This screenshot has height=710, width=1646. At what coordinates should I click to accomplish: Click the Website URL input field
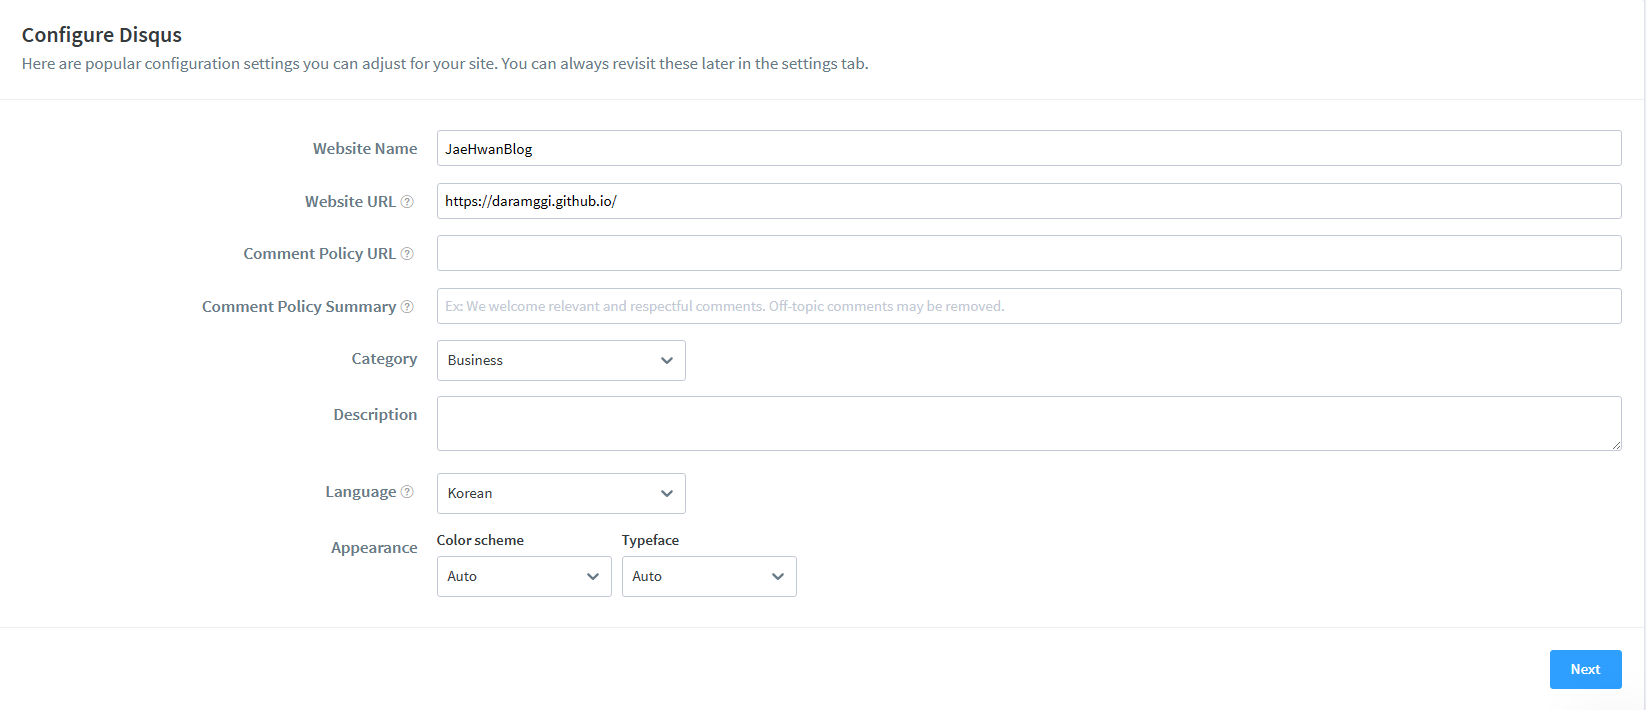point(1029,201)
